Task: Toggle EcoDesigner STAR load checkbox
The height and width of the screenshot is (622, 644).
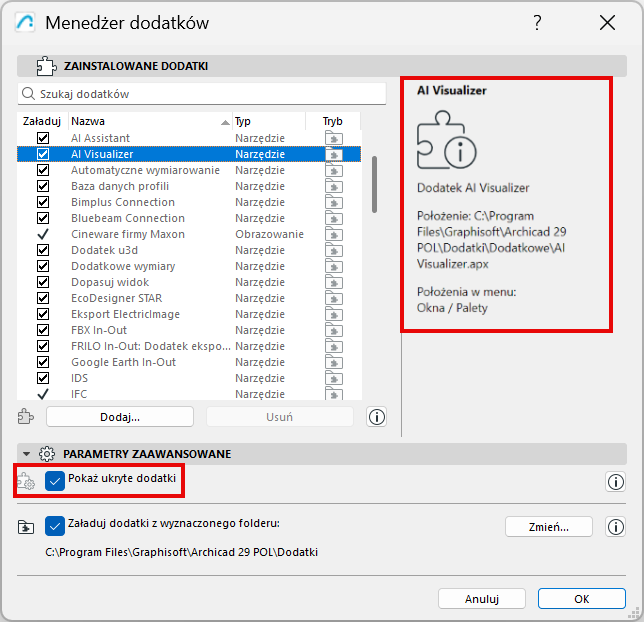Action: [x=43, y=298]
